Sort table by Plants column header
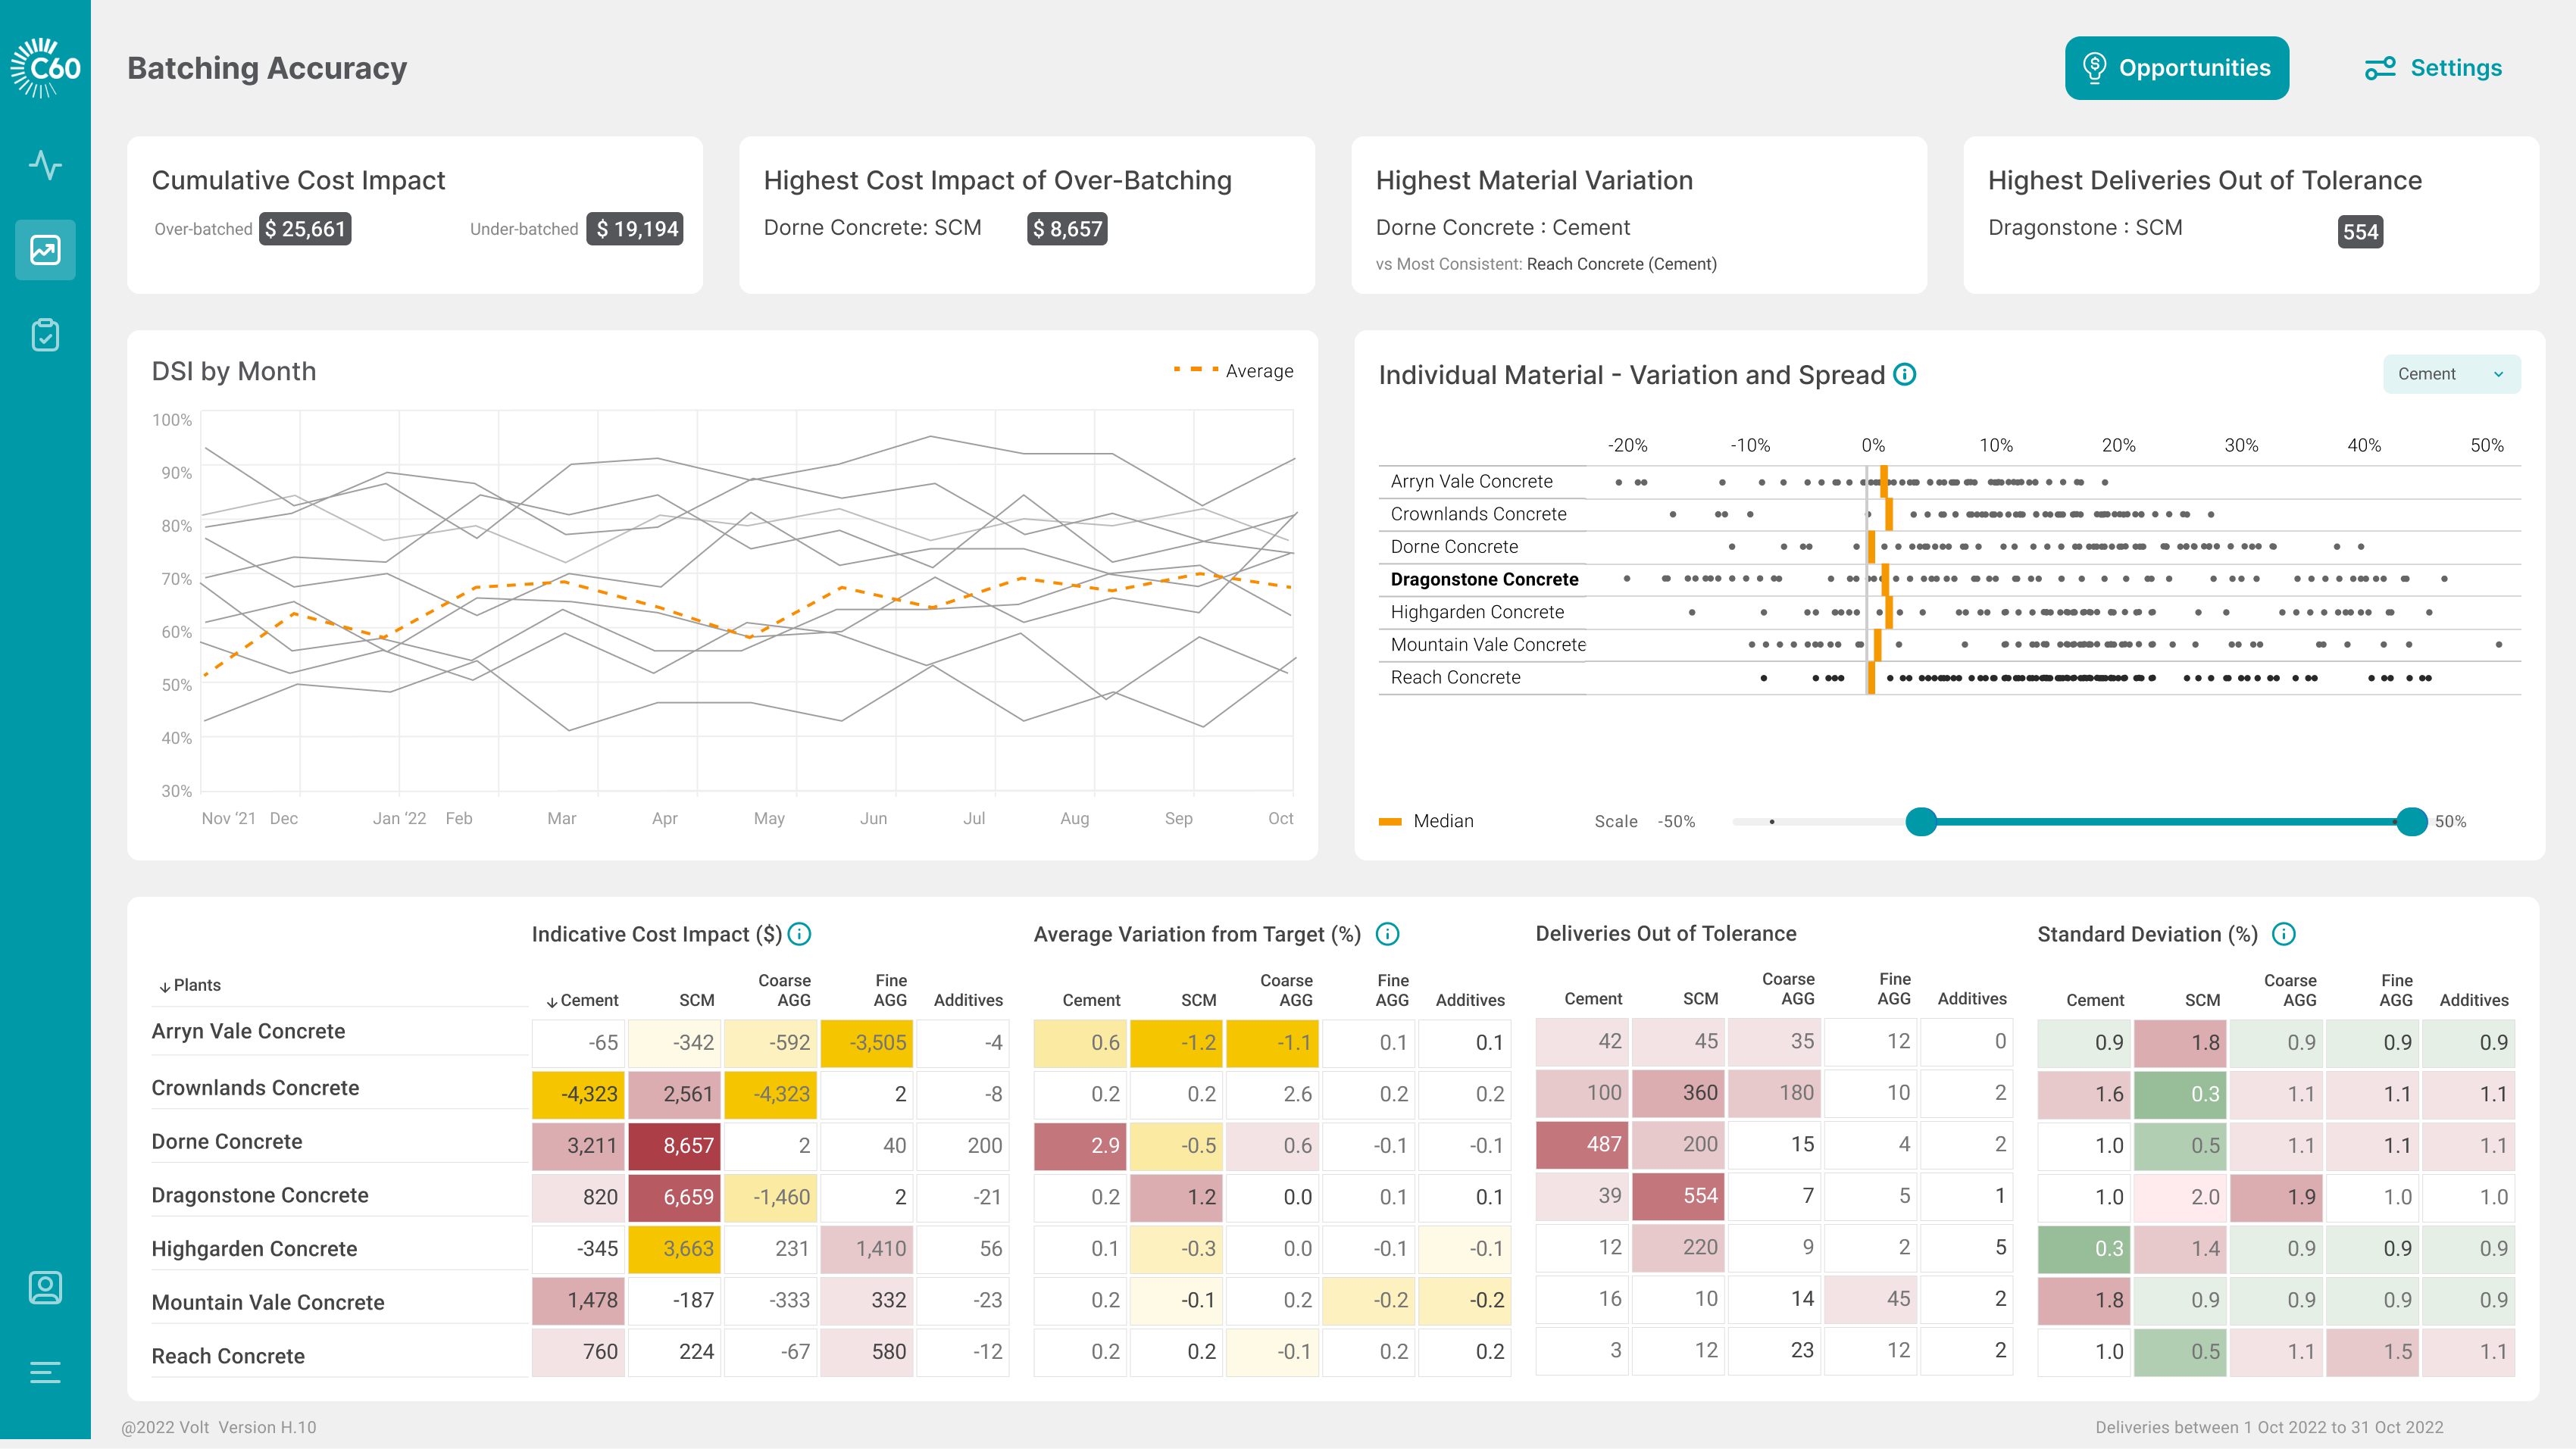2576x1449 pixels. [190, 985]
